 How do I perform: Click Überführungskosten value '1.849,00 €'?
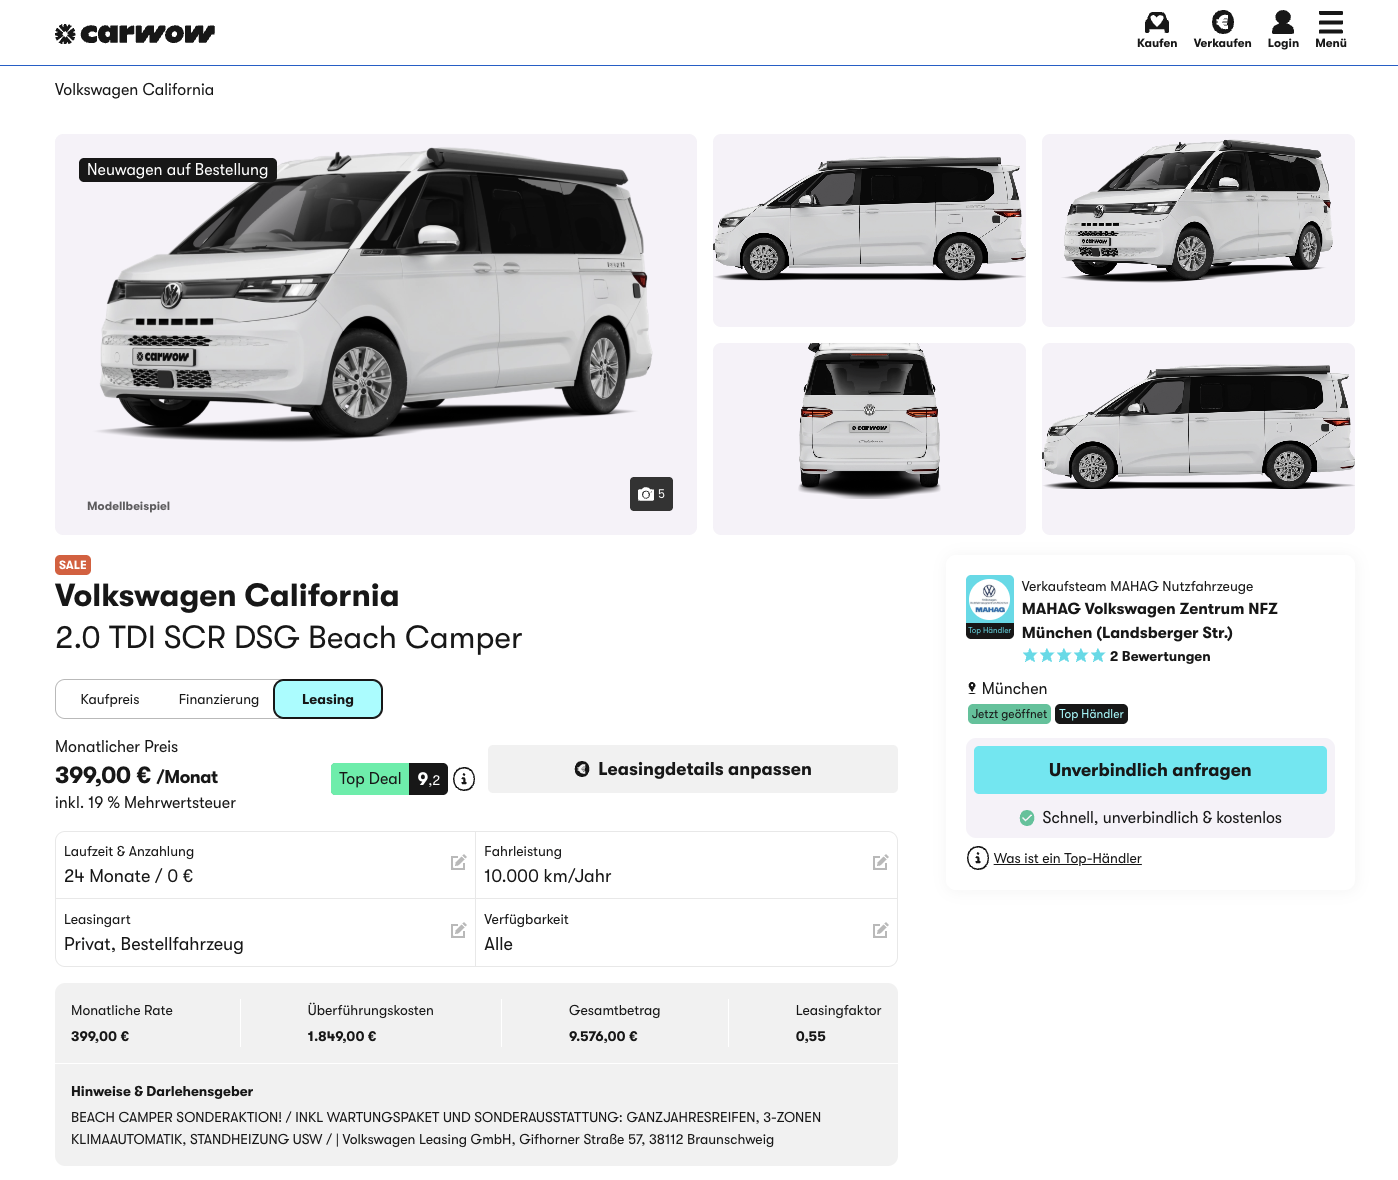(x=342, y=1036)
